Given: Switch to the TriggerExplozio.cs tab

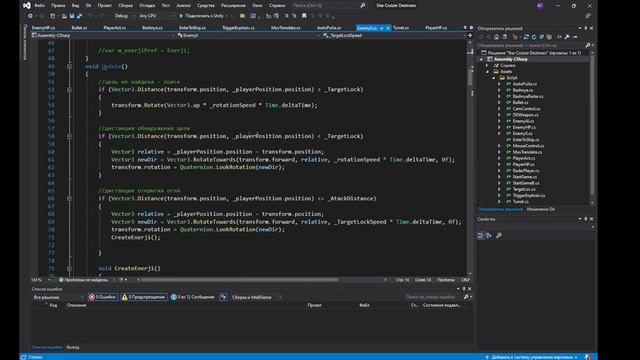Looking at the screenshot, I should (x=238, y=28).
